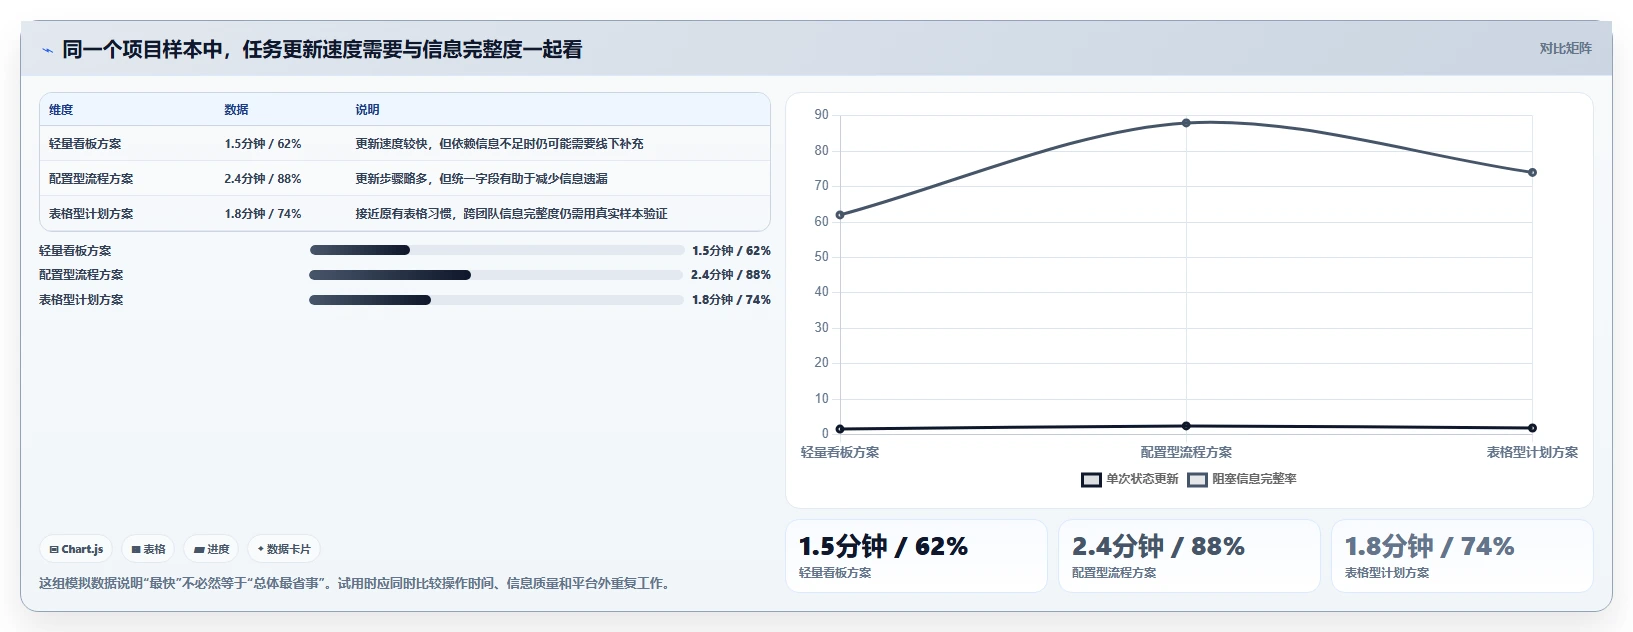Click the description starting 更新步骤略多
Image resolution: width=1633 pixels, height=632 pixels.
point(481,179)
